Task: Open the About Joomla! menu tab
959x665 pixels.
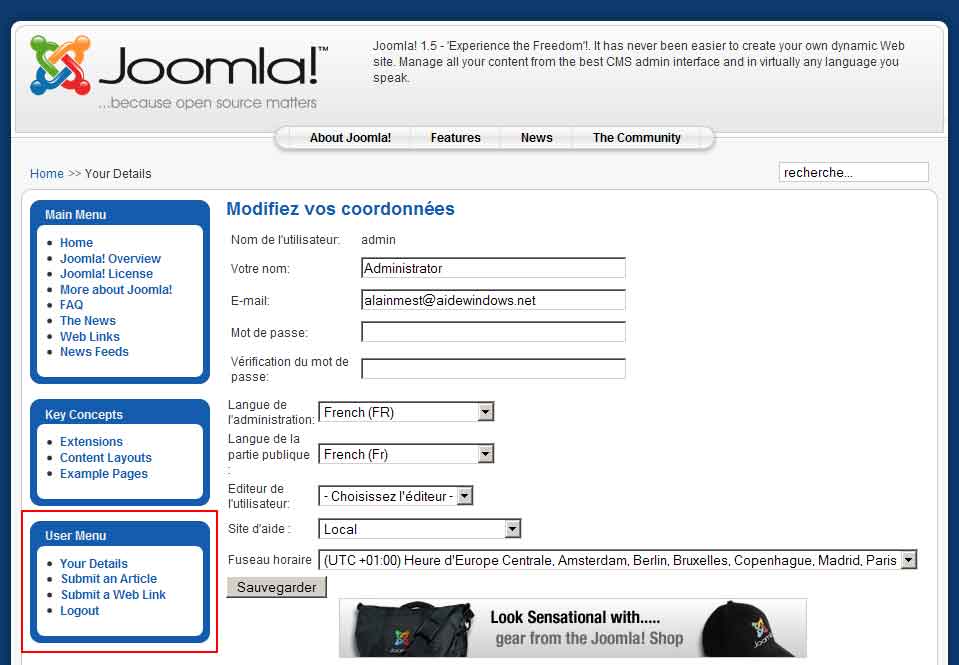Action: (x=350, y=138)
